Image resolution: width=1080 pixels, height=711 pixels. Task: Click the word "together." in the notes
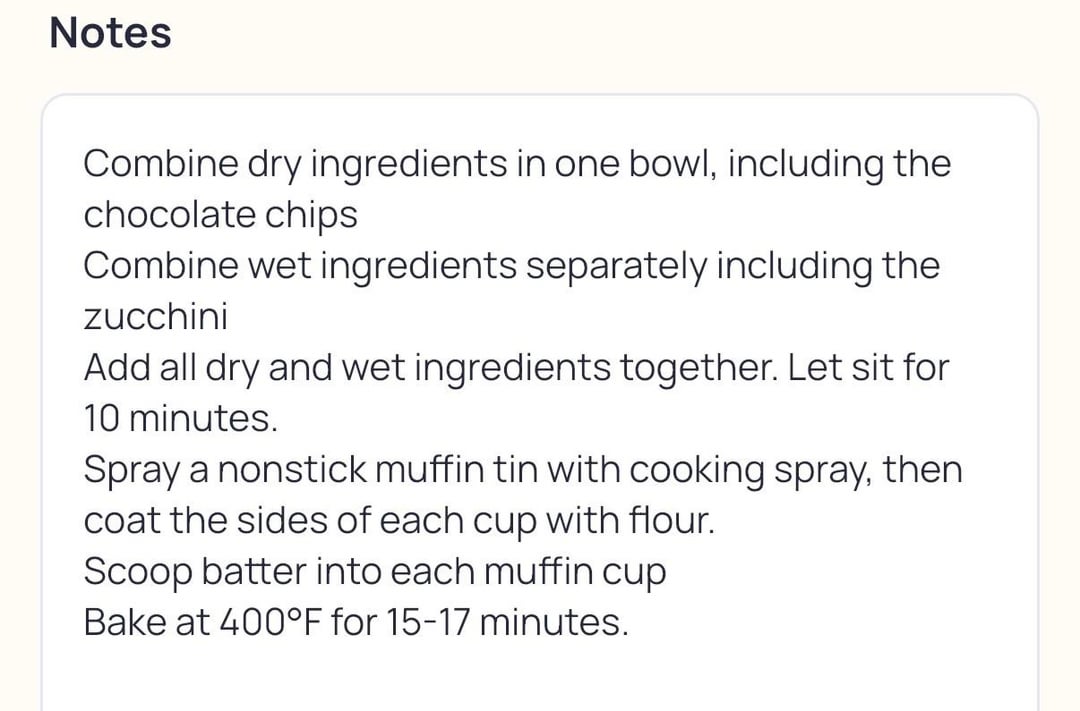pos(696,368)
